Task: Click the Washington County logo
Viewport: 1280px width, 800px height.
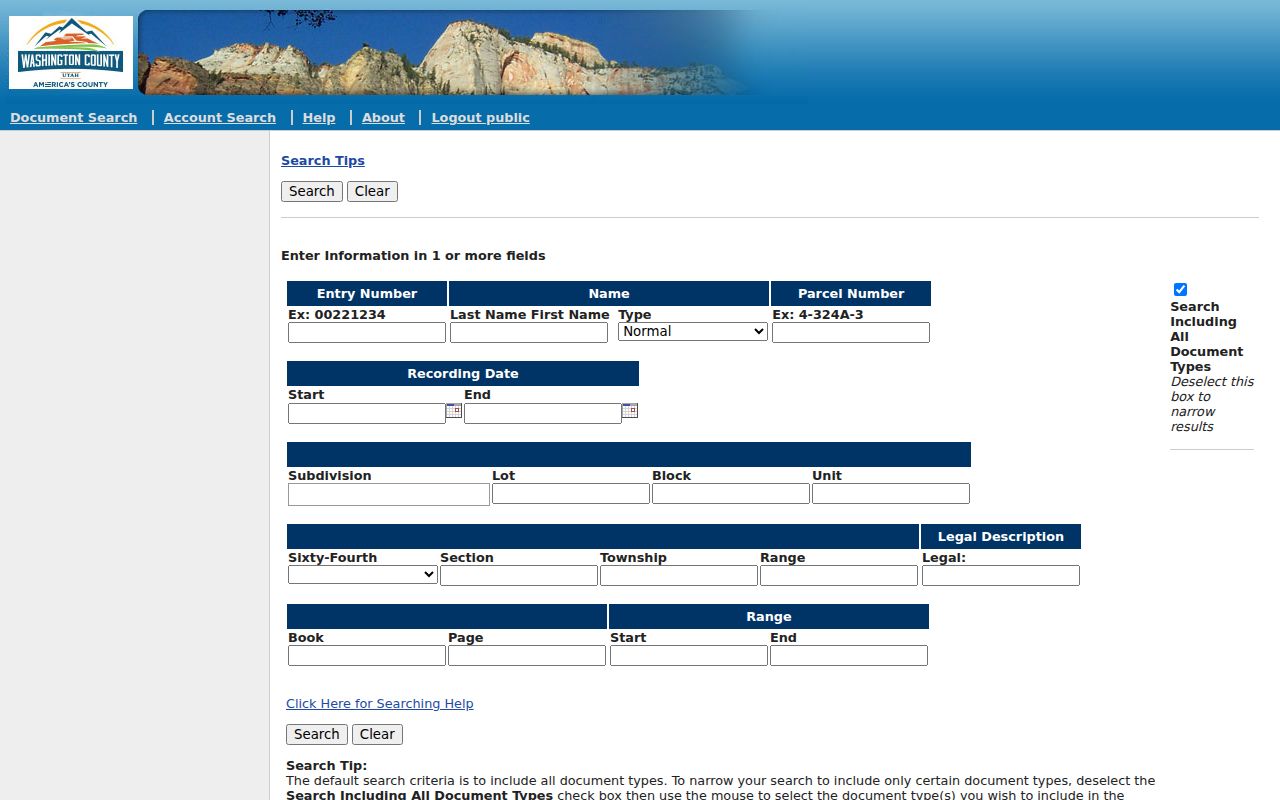Action: pos(71,52)
